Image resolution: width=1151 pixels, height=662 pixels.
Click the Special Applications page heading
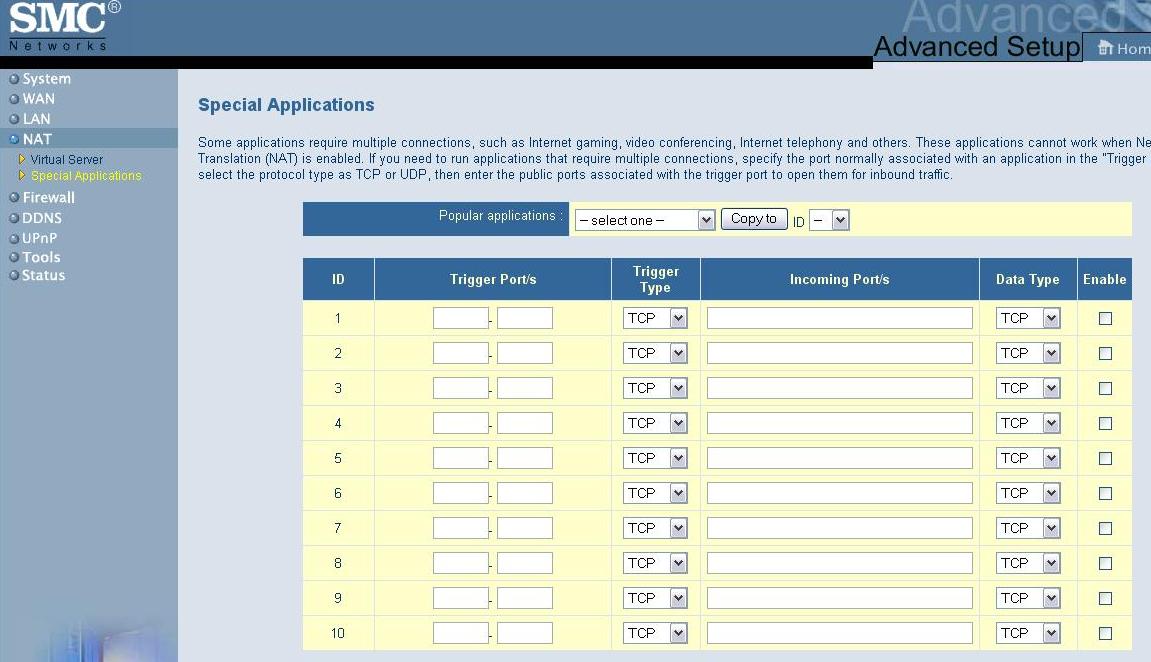(286, 105)
